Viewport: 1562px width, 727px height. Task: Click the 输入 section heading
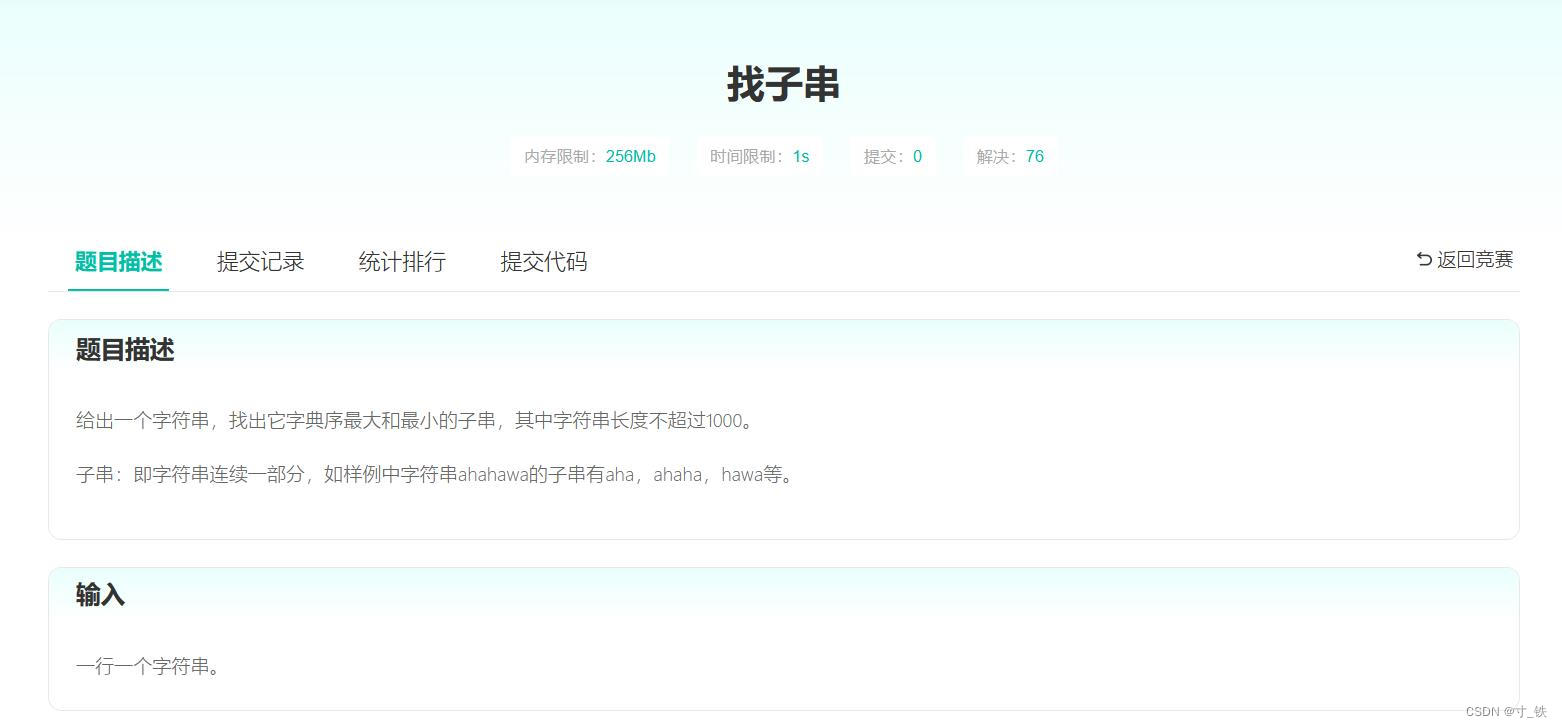pos(99,594)
